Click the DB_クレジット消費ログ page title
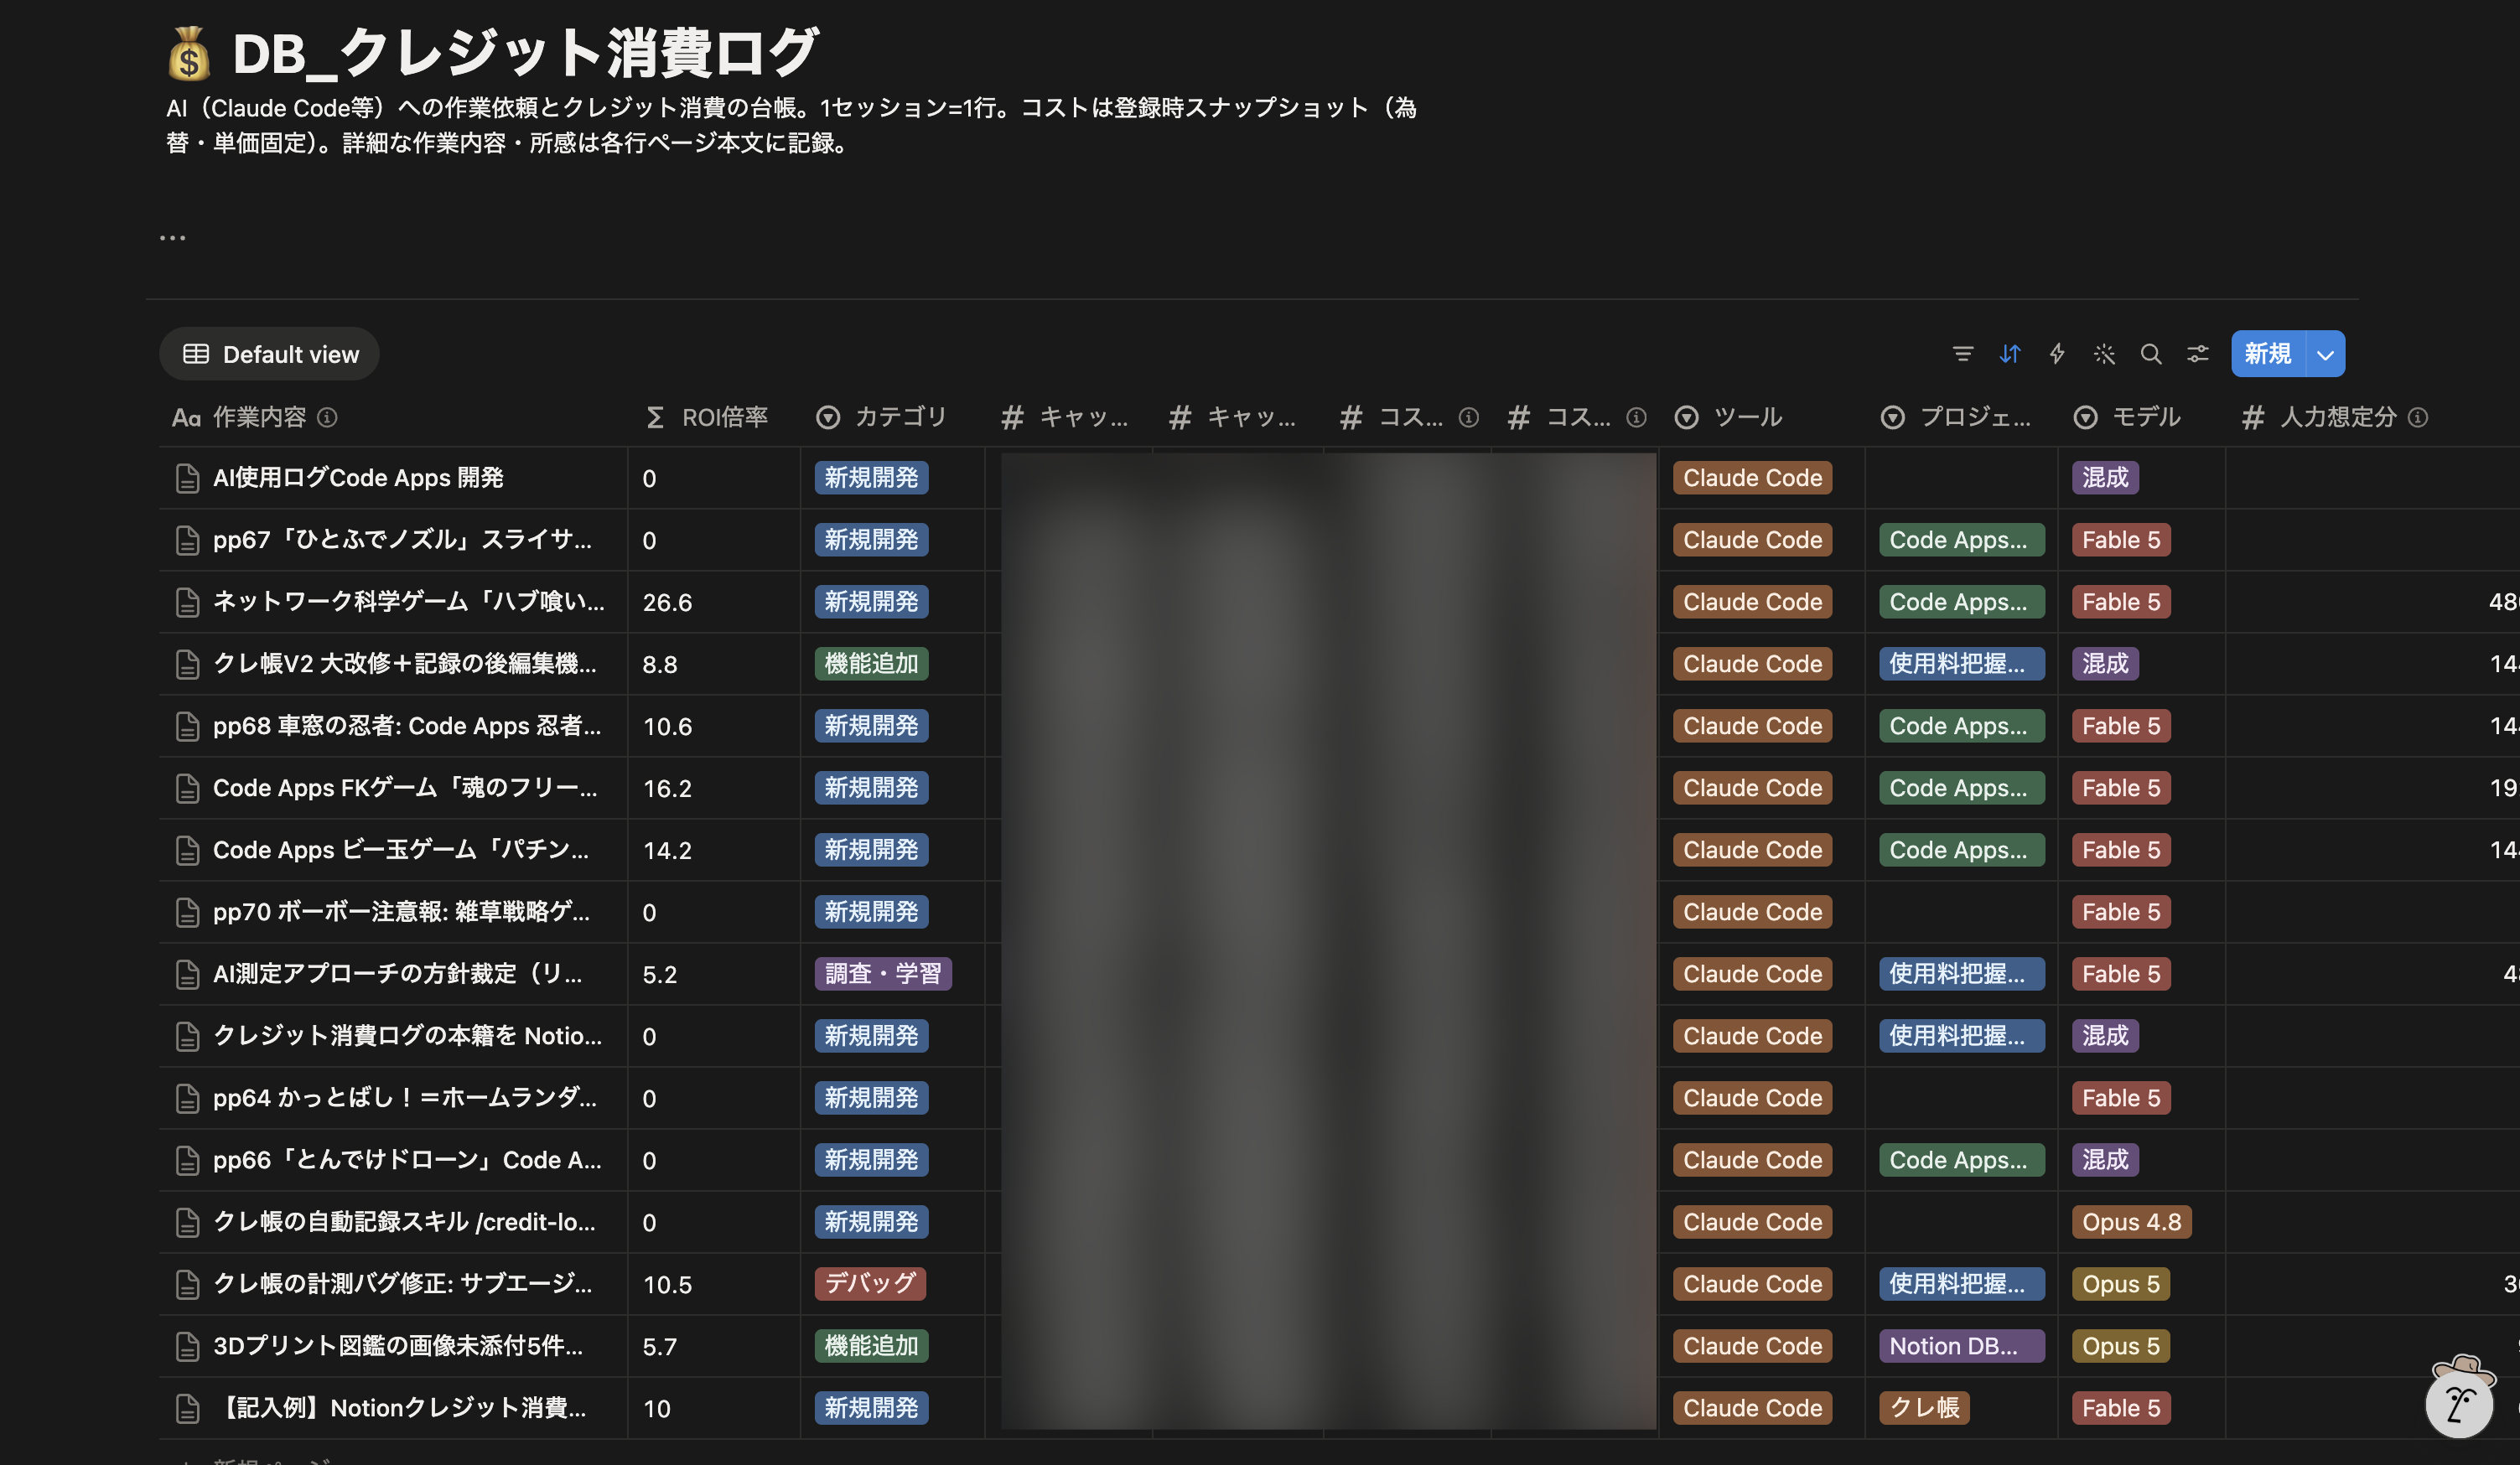 pos(526,53)
